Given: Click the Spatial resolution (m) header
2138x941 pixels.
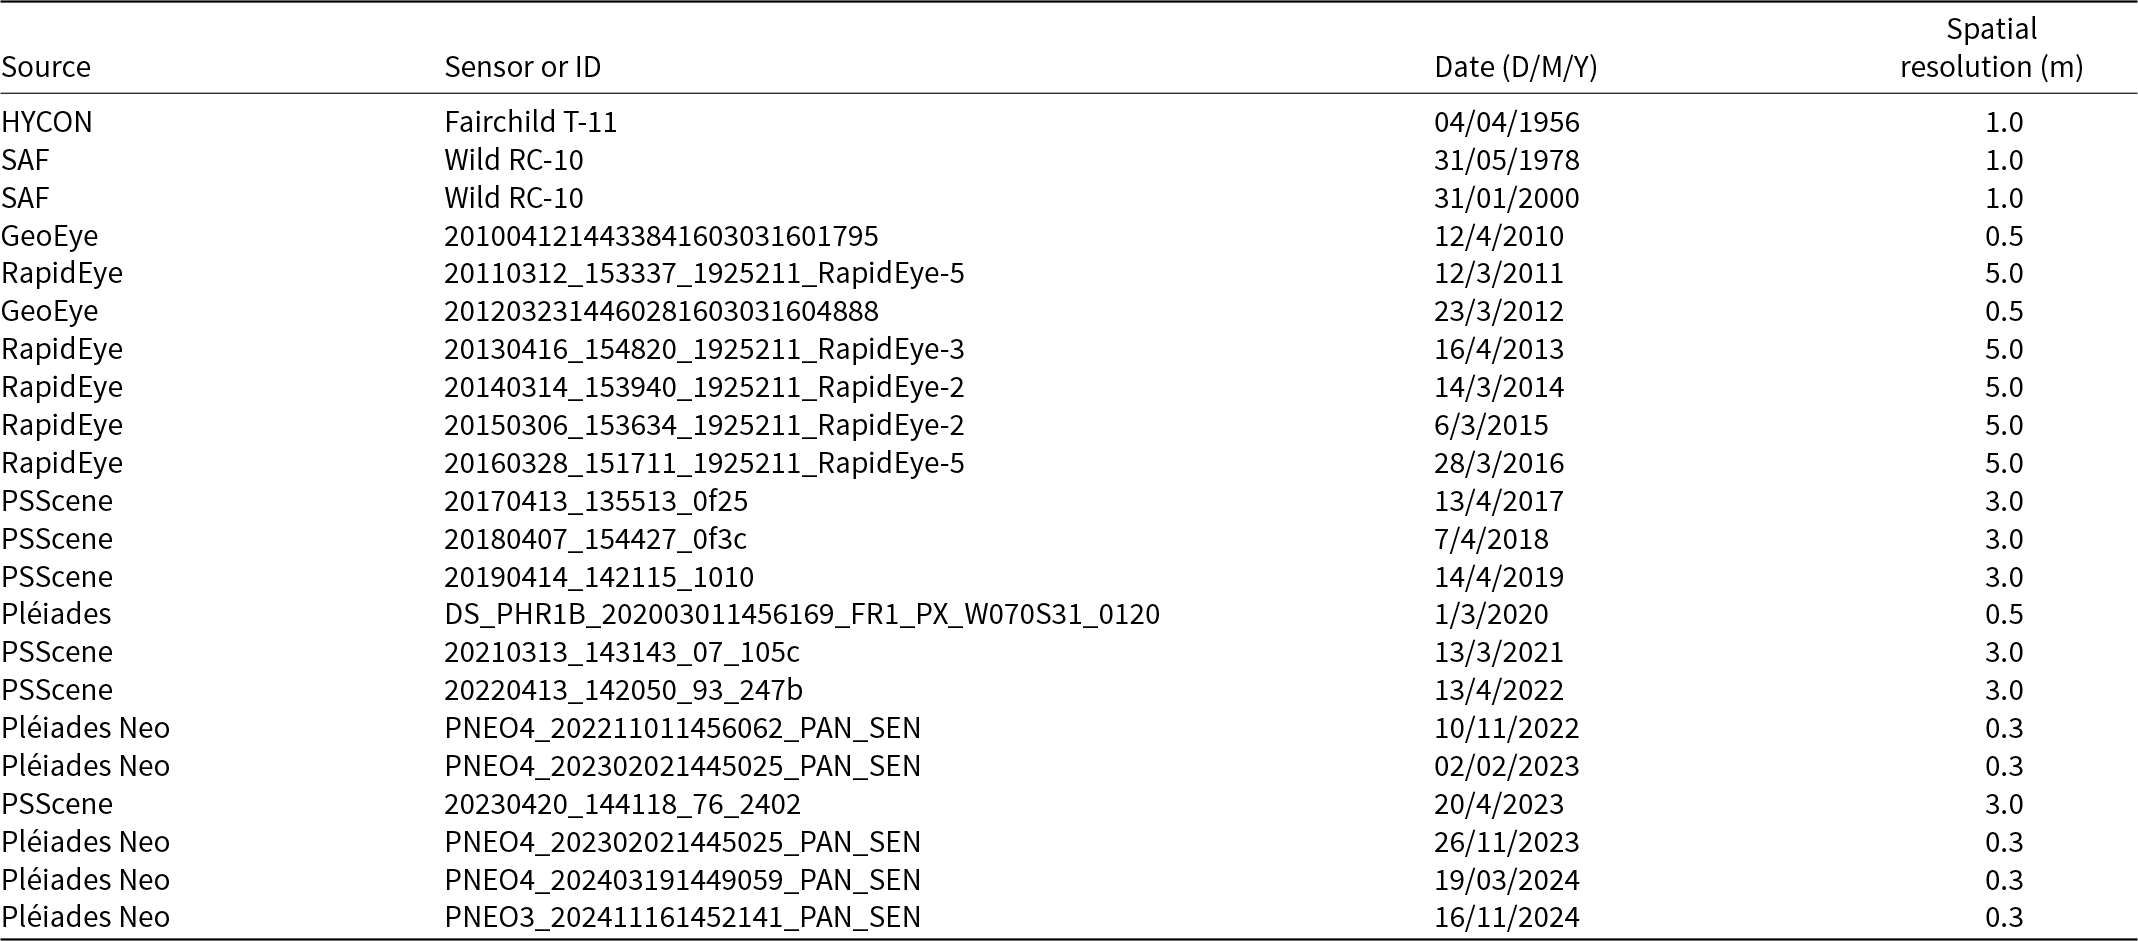Looking at the screenshot, I should click(x=1991, y=48).
